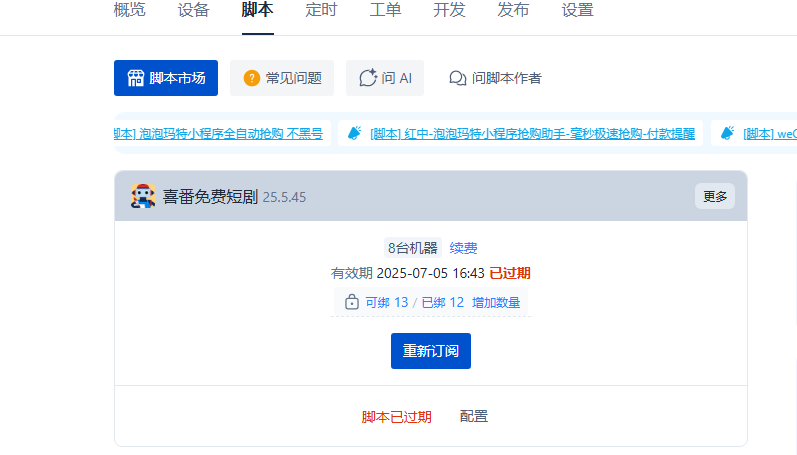Click the 常见问题 button
Viewport: 797px width, 455px height.
point(282,78)
